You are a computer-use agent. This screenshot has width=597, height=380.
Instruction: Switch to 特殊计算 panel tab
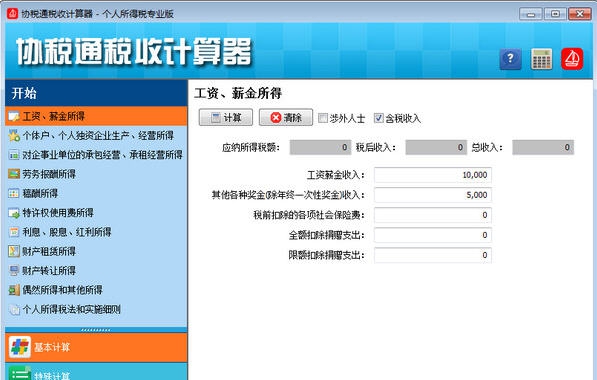coord(96,372)
